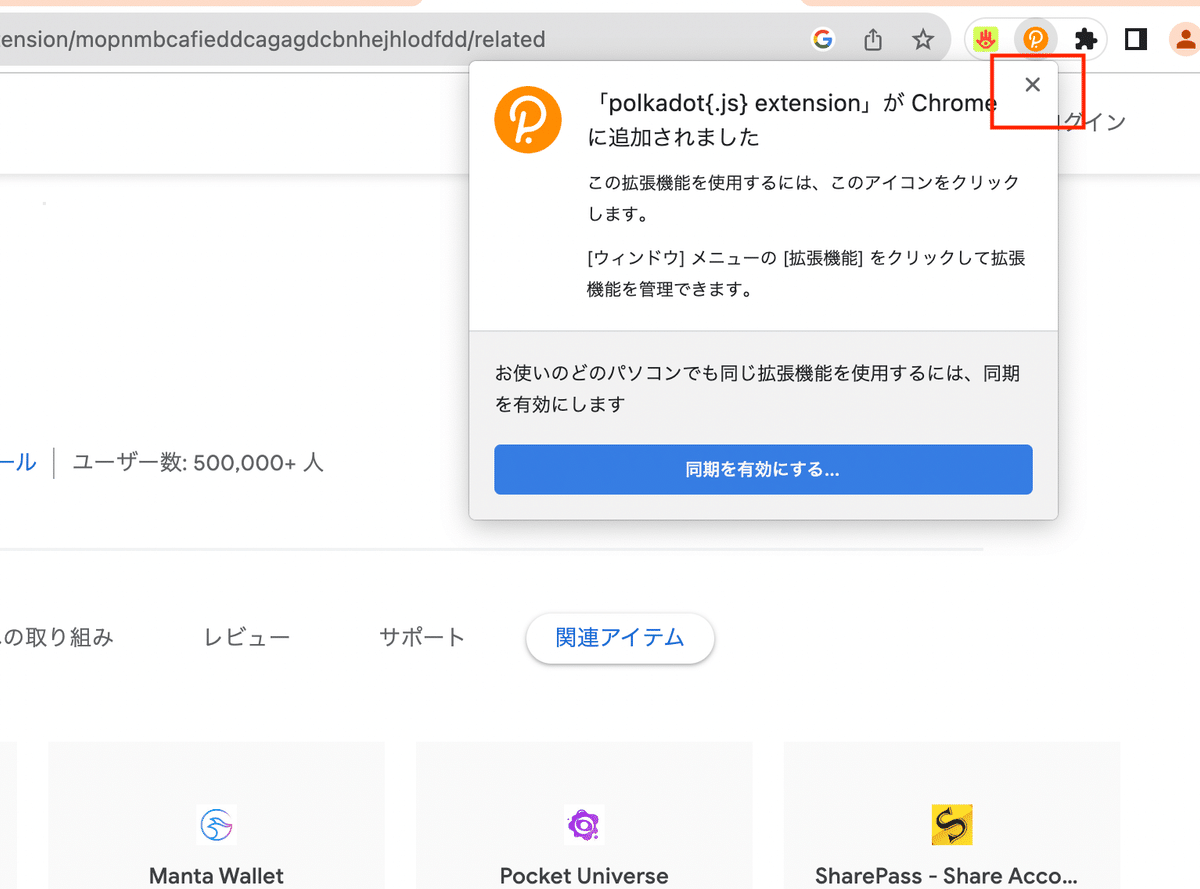The height and width of the screenshot is (889, 1200).
Task: Open the Chrome profile avatar
Action: (x=1185, y=40)
